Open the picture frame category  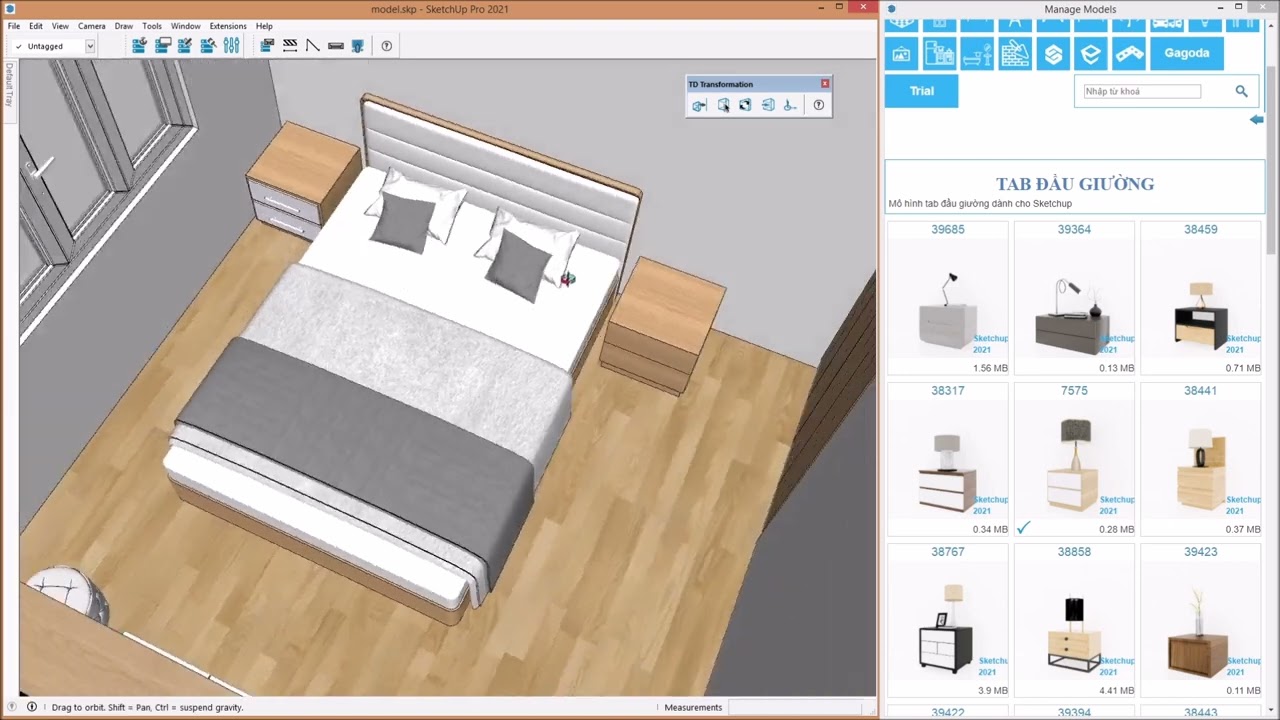[901, 53]
